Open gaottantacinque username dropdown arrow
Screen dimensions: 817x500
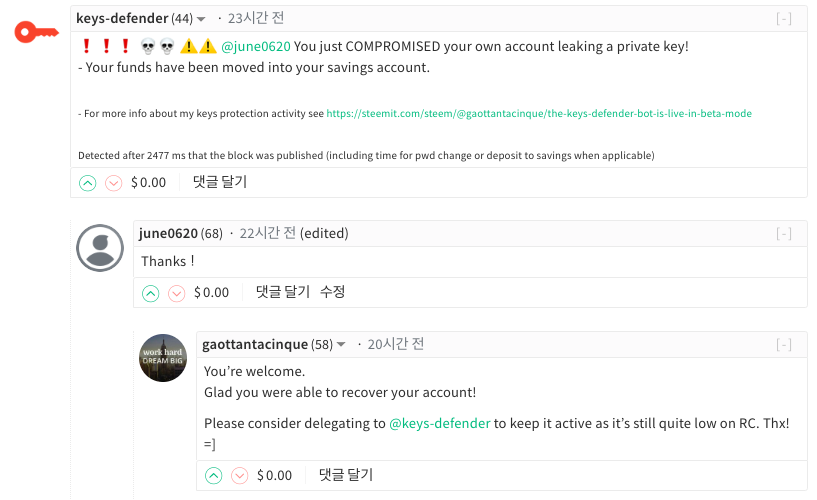click(341, 345)
